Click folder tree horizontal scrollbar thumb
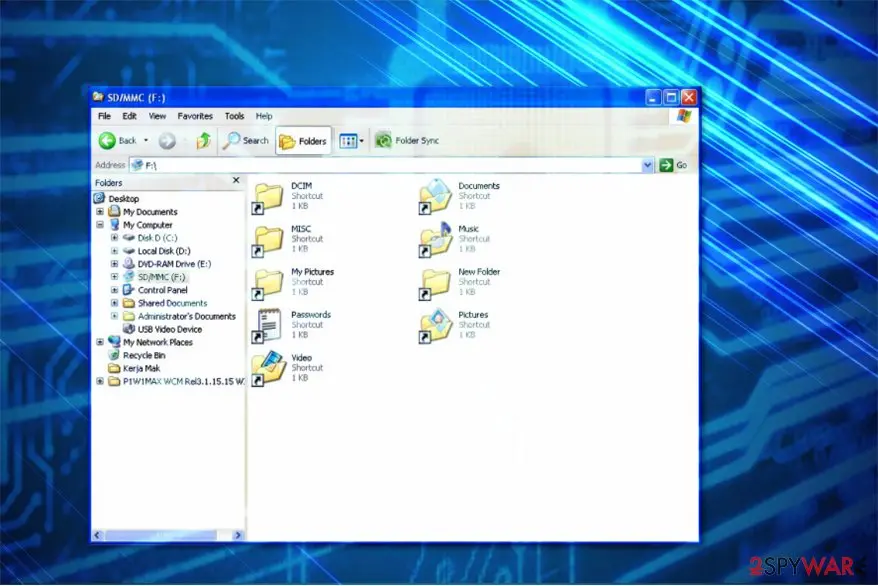 tap(160, 535)
